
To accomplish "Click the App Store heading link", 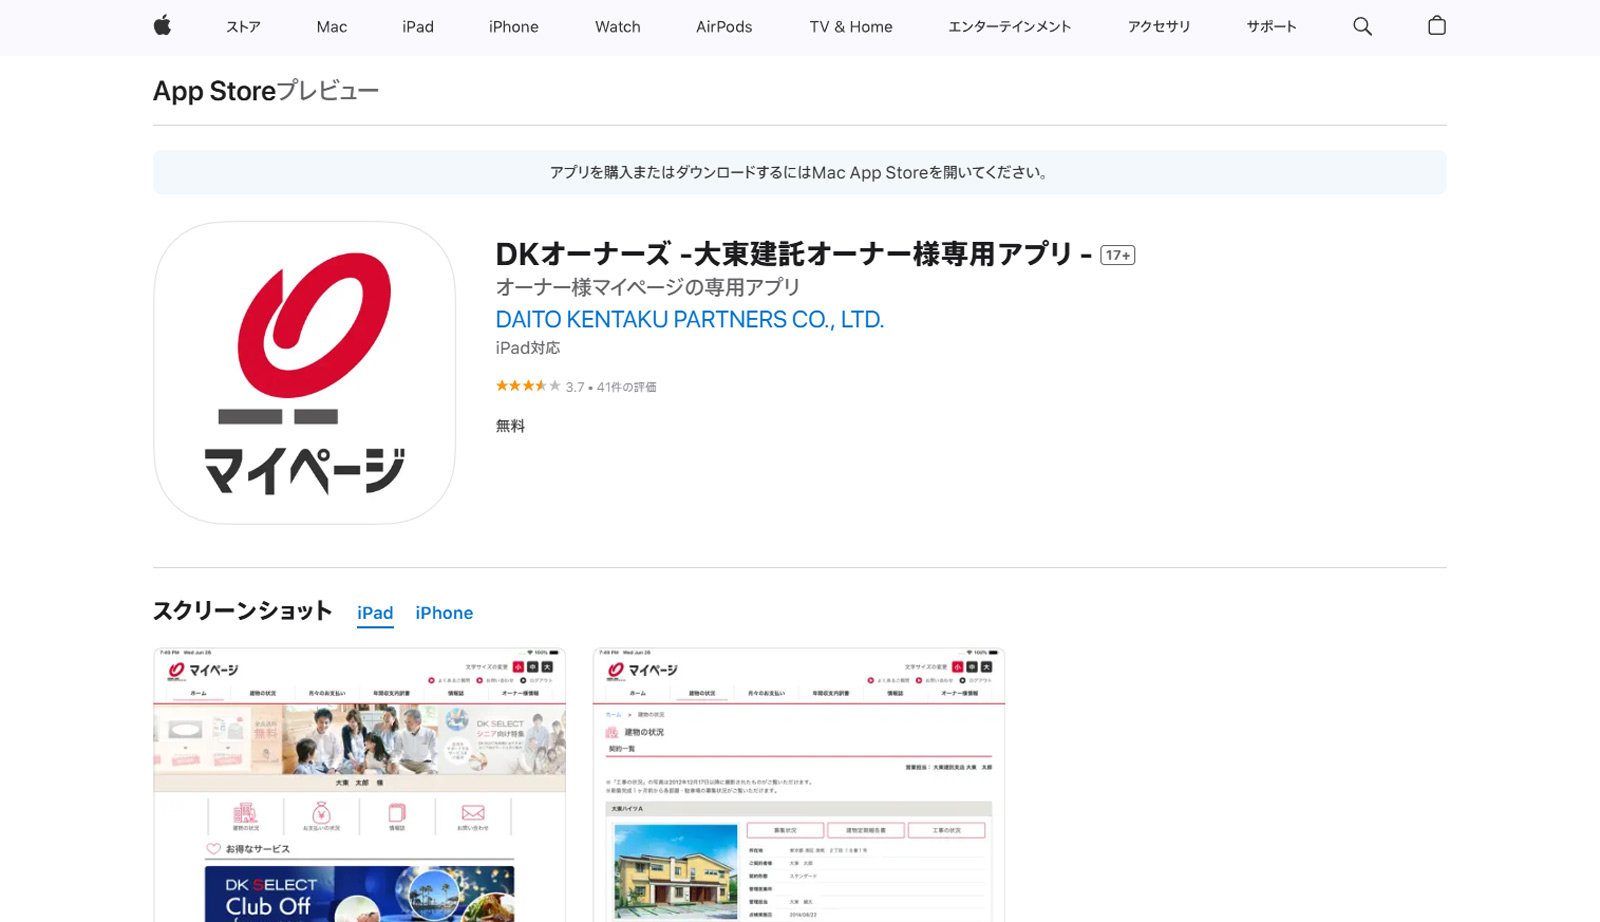I will pyautogui.click(x=214, y=91).
